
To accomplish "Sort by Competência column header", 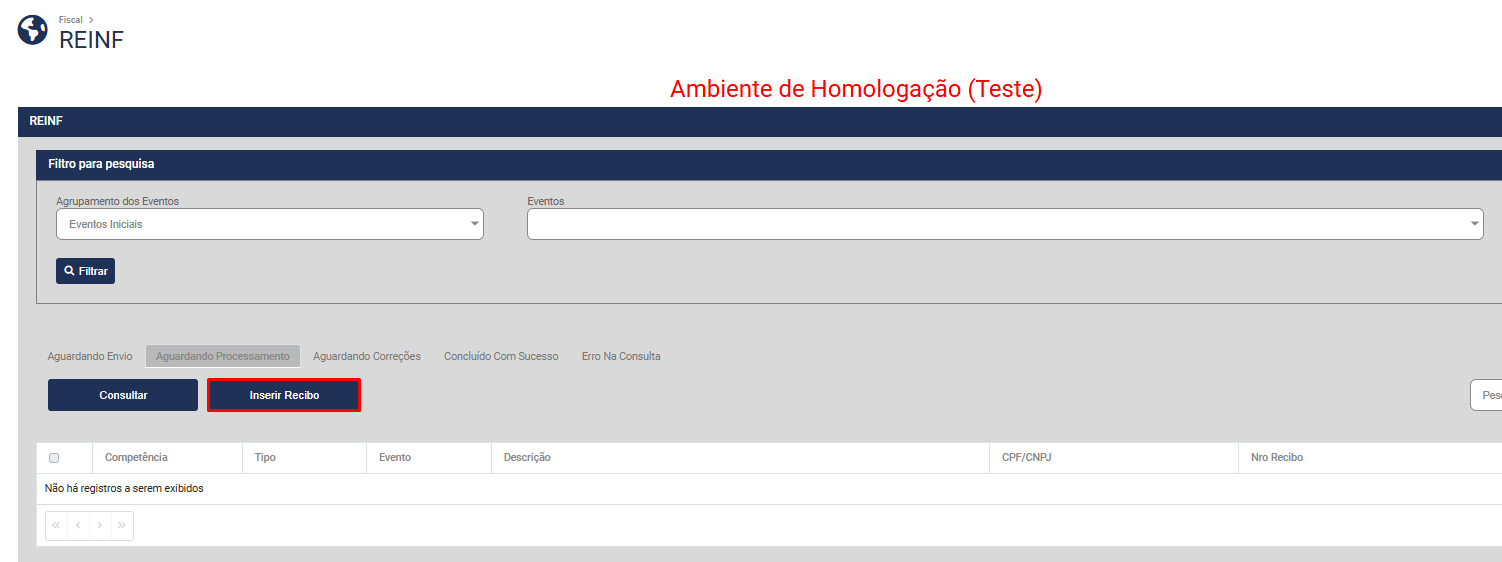I will coord(136,457).
